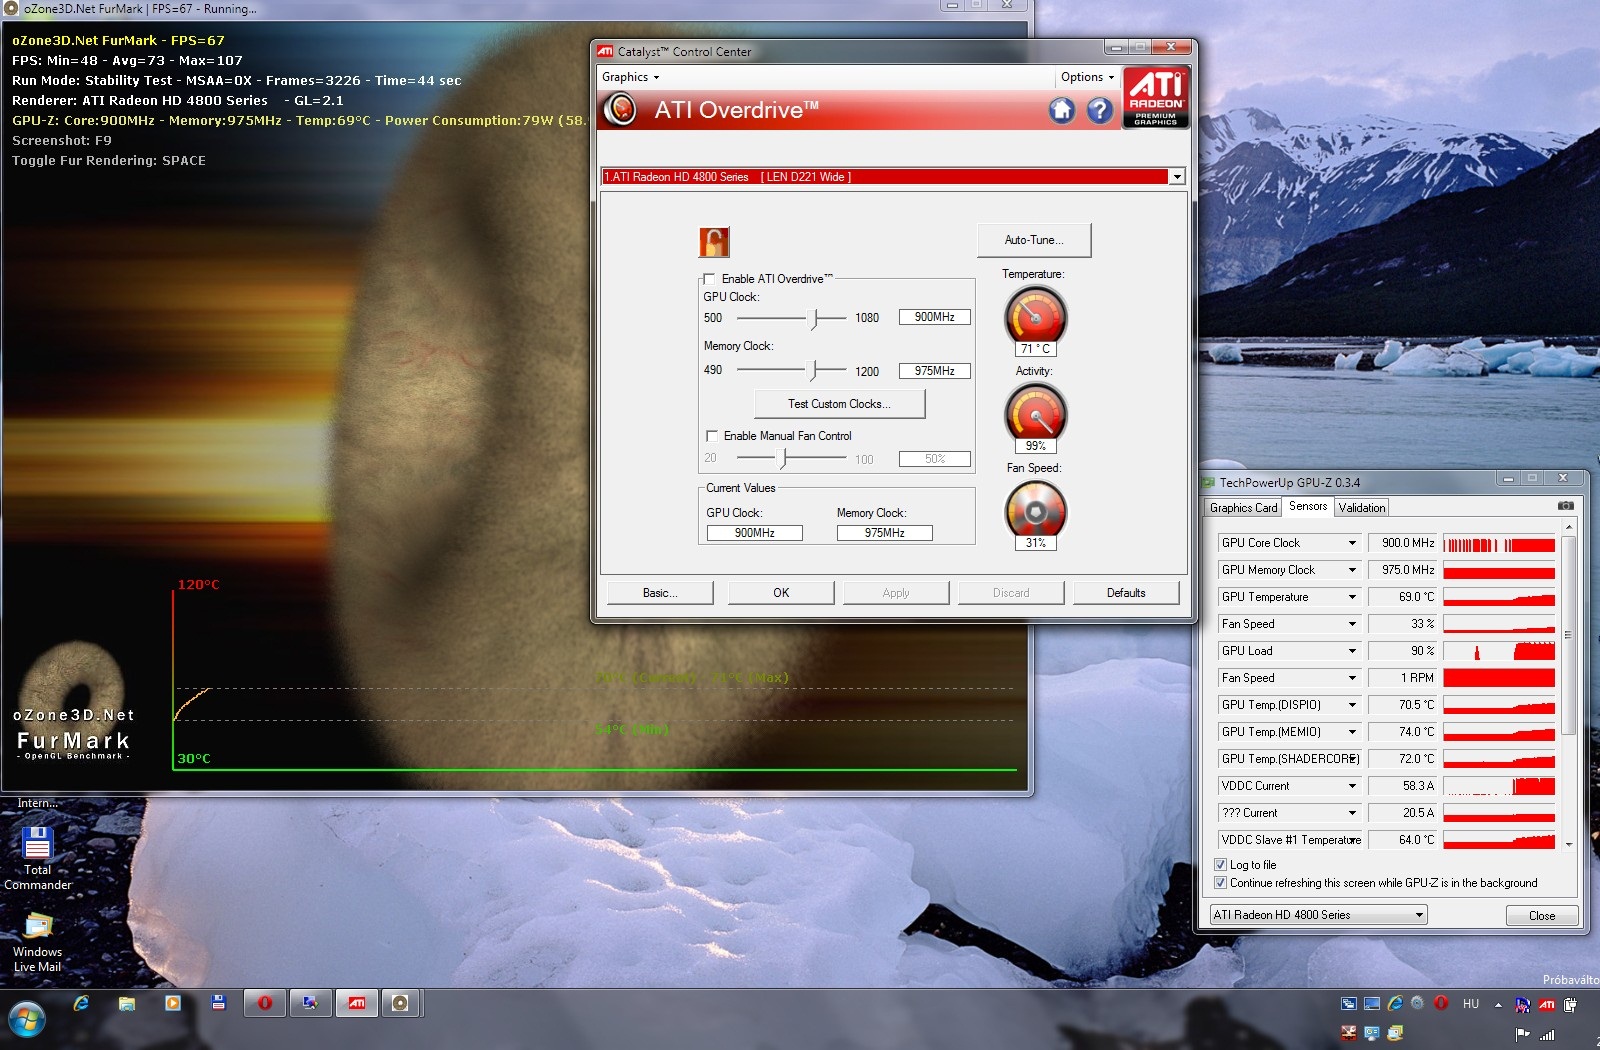
Task: Open the Catalyst help question mark icon
Action: [1100, 110]
